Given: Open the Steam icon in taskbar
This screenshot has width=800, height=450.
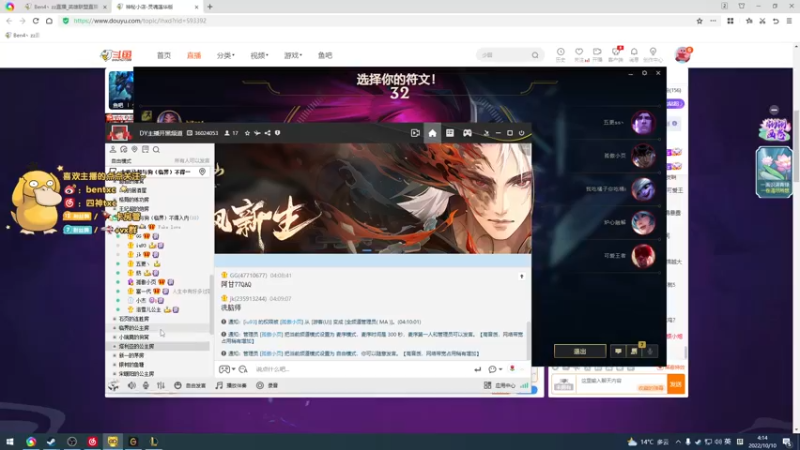Looking at the screenshot, I should click(x=51, y=441).
